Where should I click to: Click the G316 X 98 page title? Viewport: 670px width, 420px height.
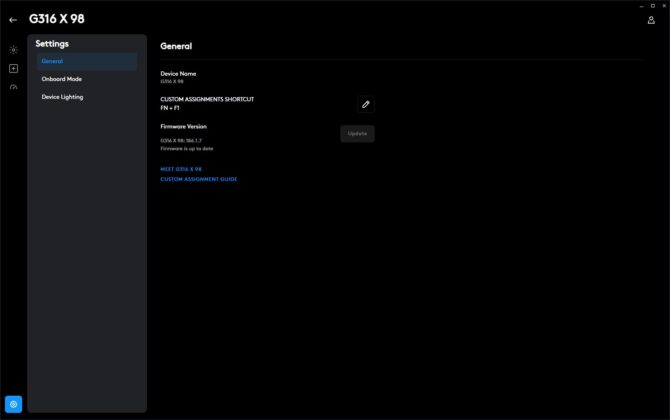57,19
